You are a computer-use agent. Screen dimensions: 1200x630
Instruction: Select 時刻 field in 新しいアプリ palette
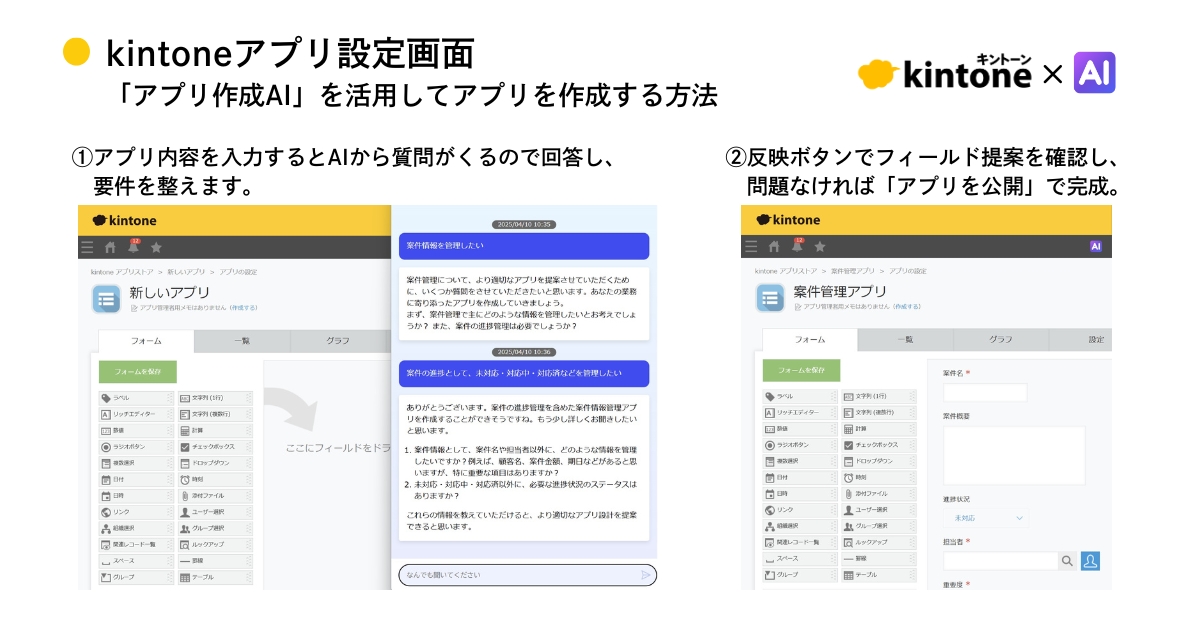point(216,479)
